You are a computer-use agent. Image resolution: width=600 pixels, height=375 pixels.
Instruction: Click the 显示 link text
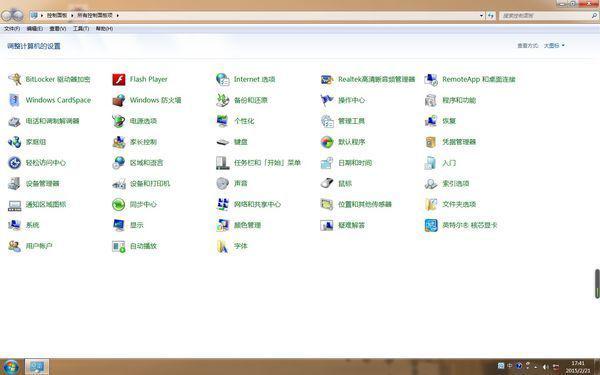pos(137,225)
